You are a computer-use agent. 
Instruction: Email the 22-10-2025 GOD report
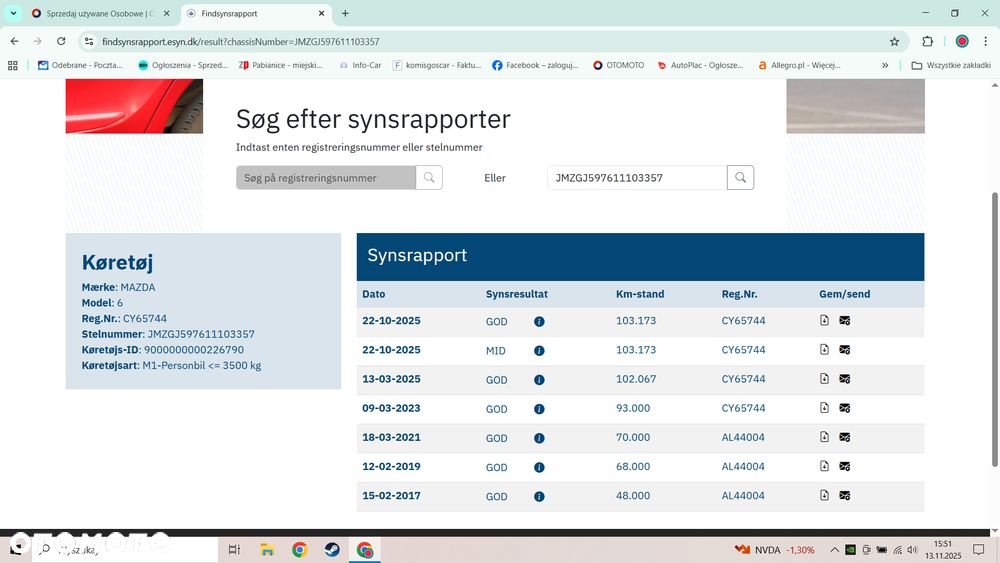844,321
